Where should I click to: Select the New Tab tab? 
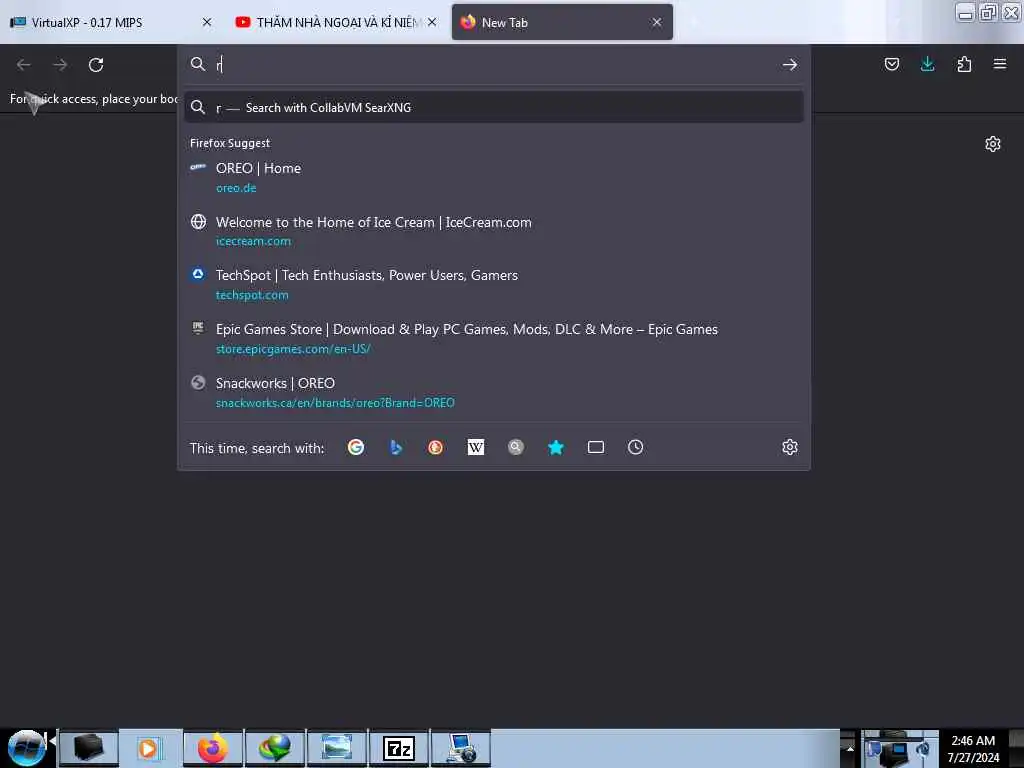pyautogui.click(x=562, y=22)
